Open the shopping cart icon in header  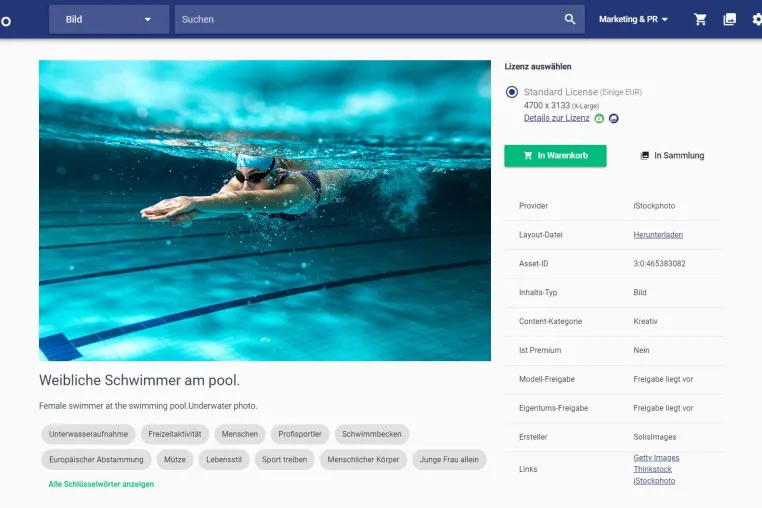700,19
